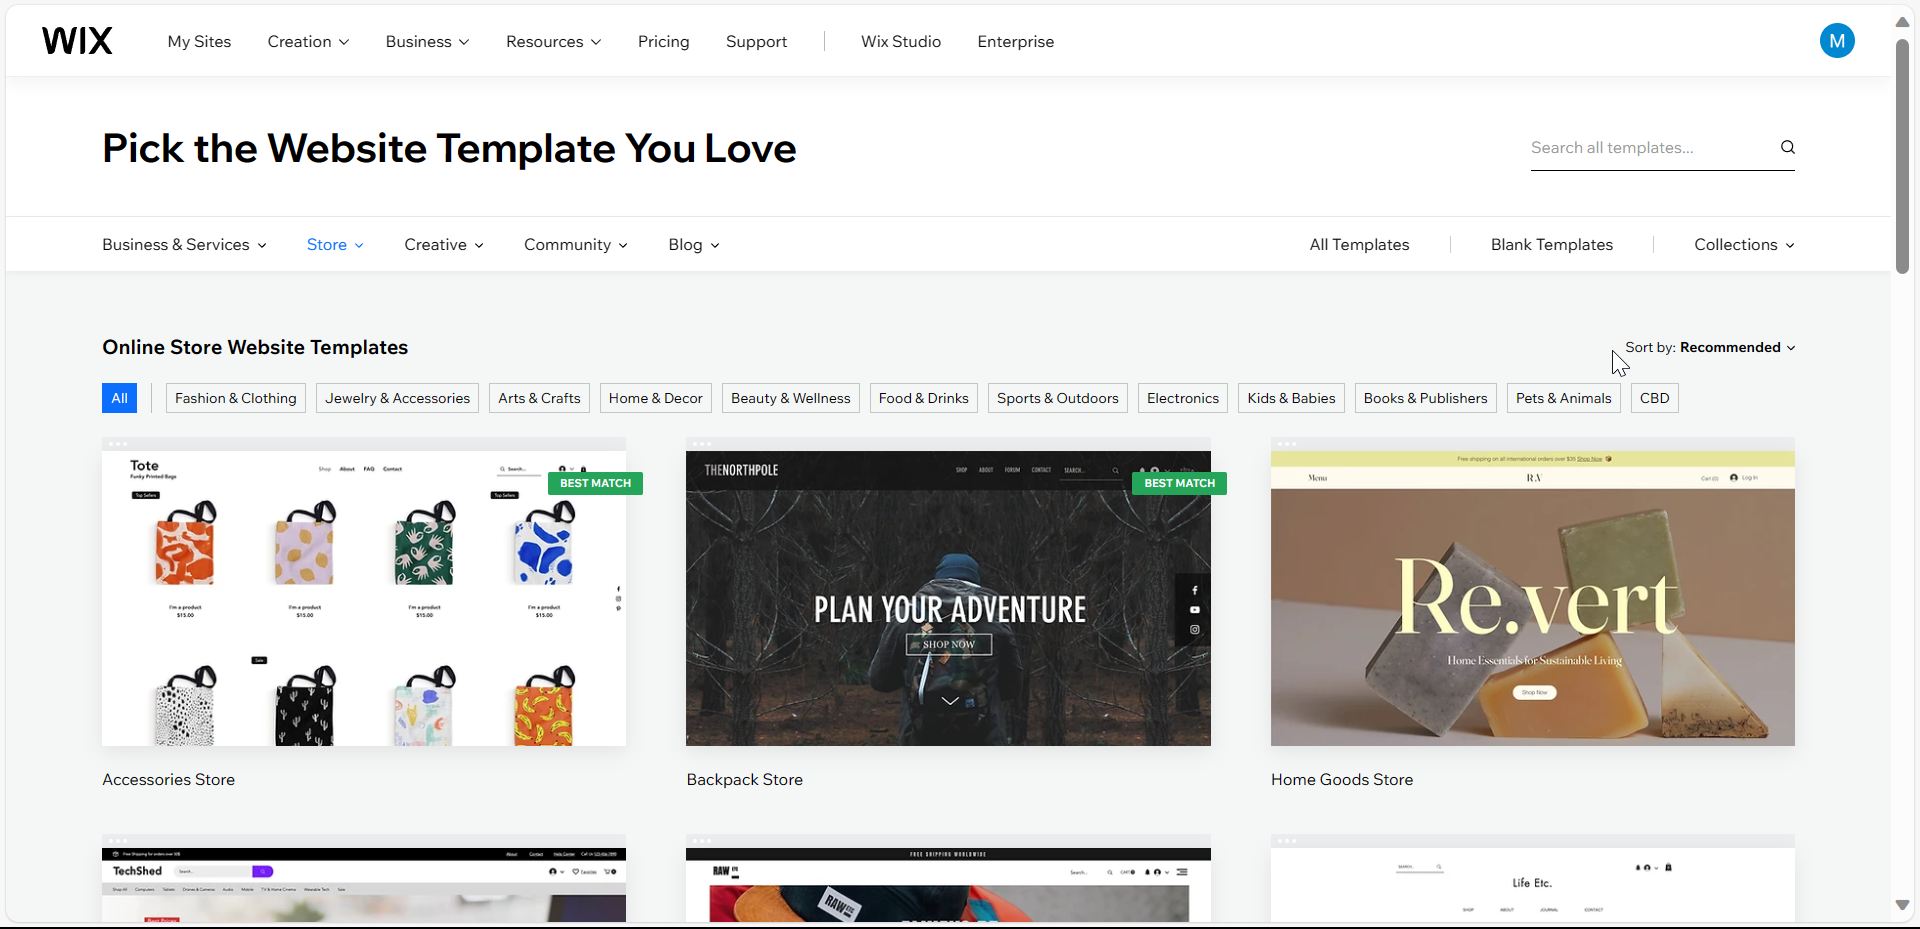This screenshot has height=929, width=1920.
Task: Open the Sort by Recommended dropdown
Action: point(1710,348)
